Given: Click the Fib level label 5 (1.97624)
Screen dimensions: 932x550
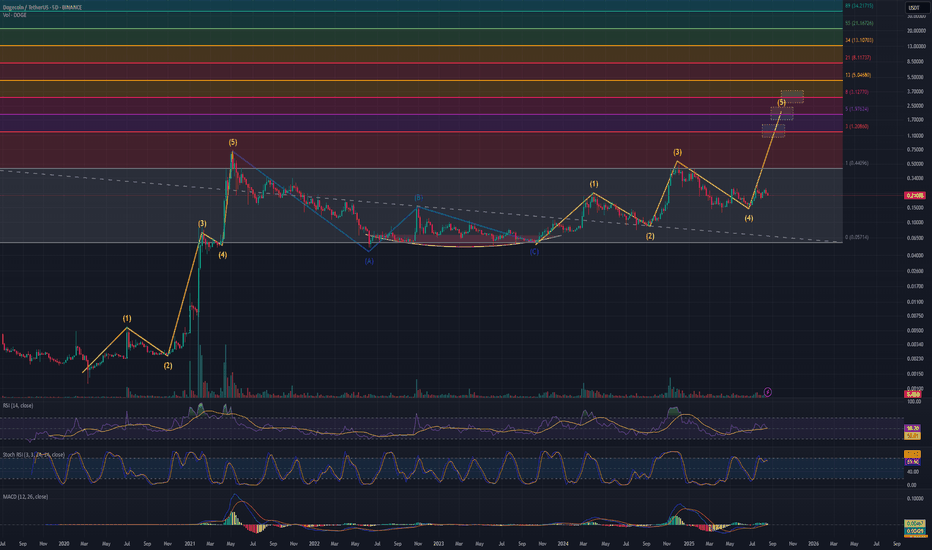Looking at the screenshot, I should 857,109.
